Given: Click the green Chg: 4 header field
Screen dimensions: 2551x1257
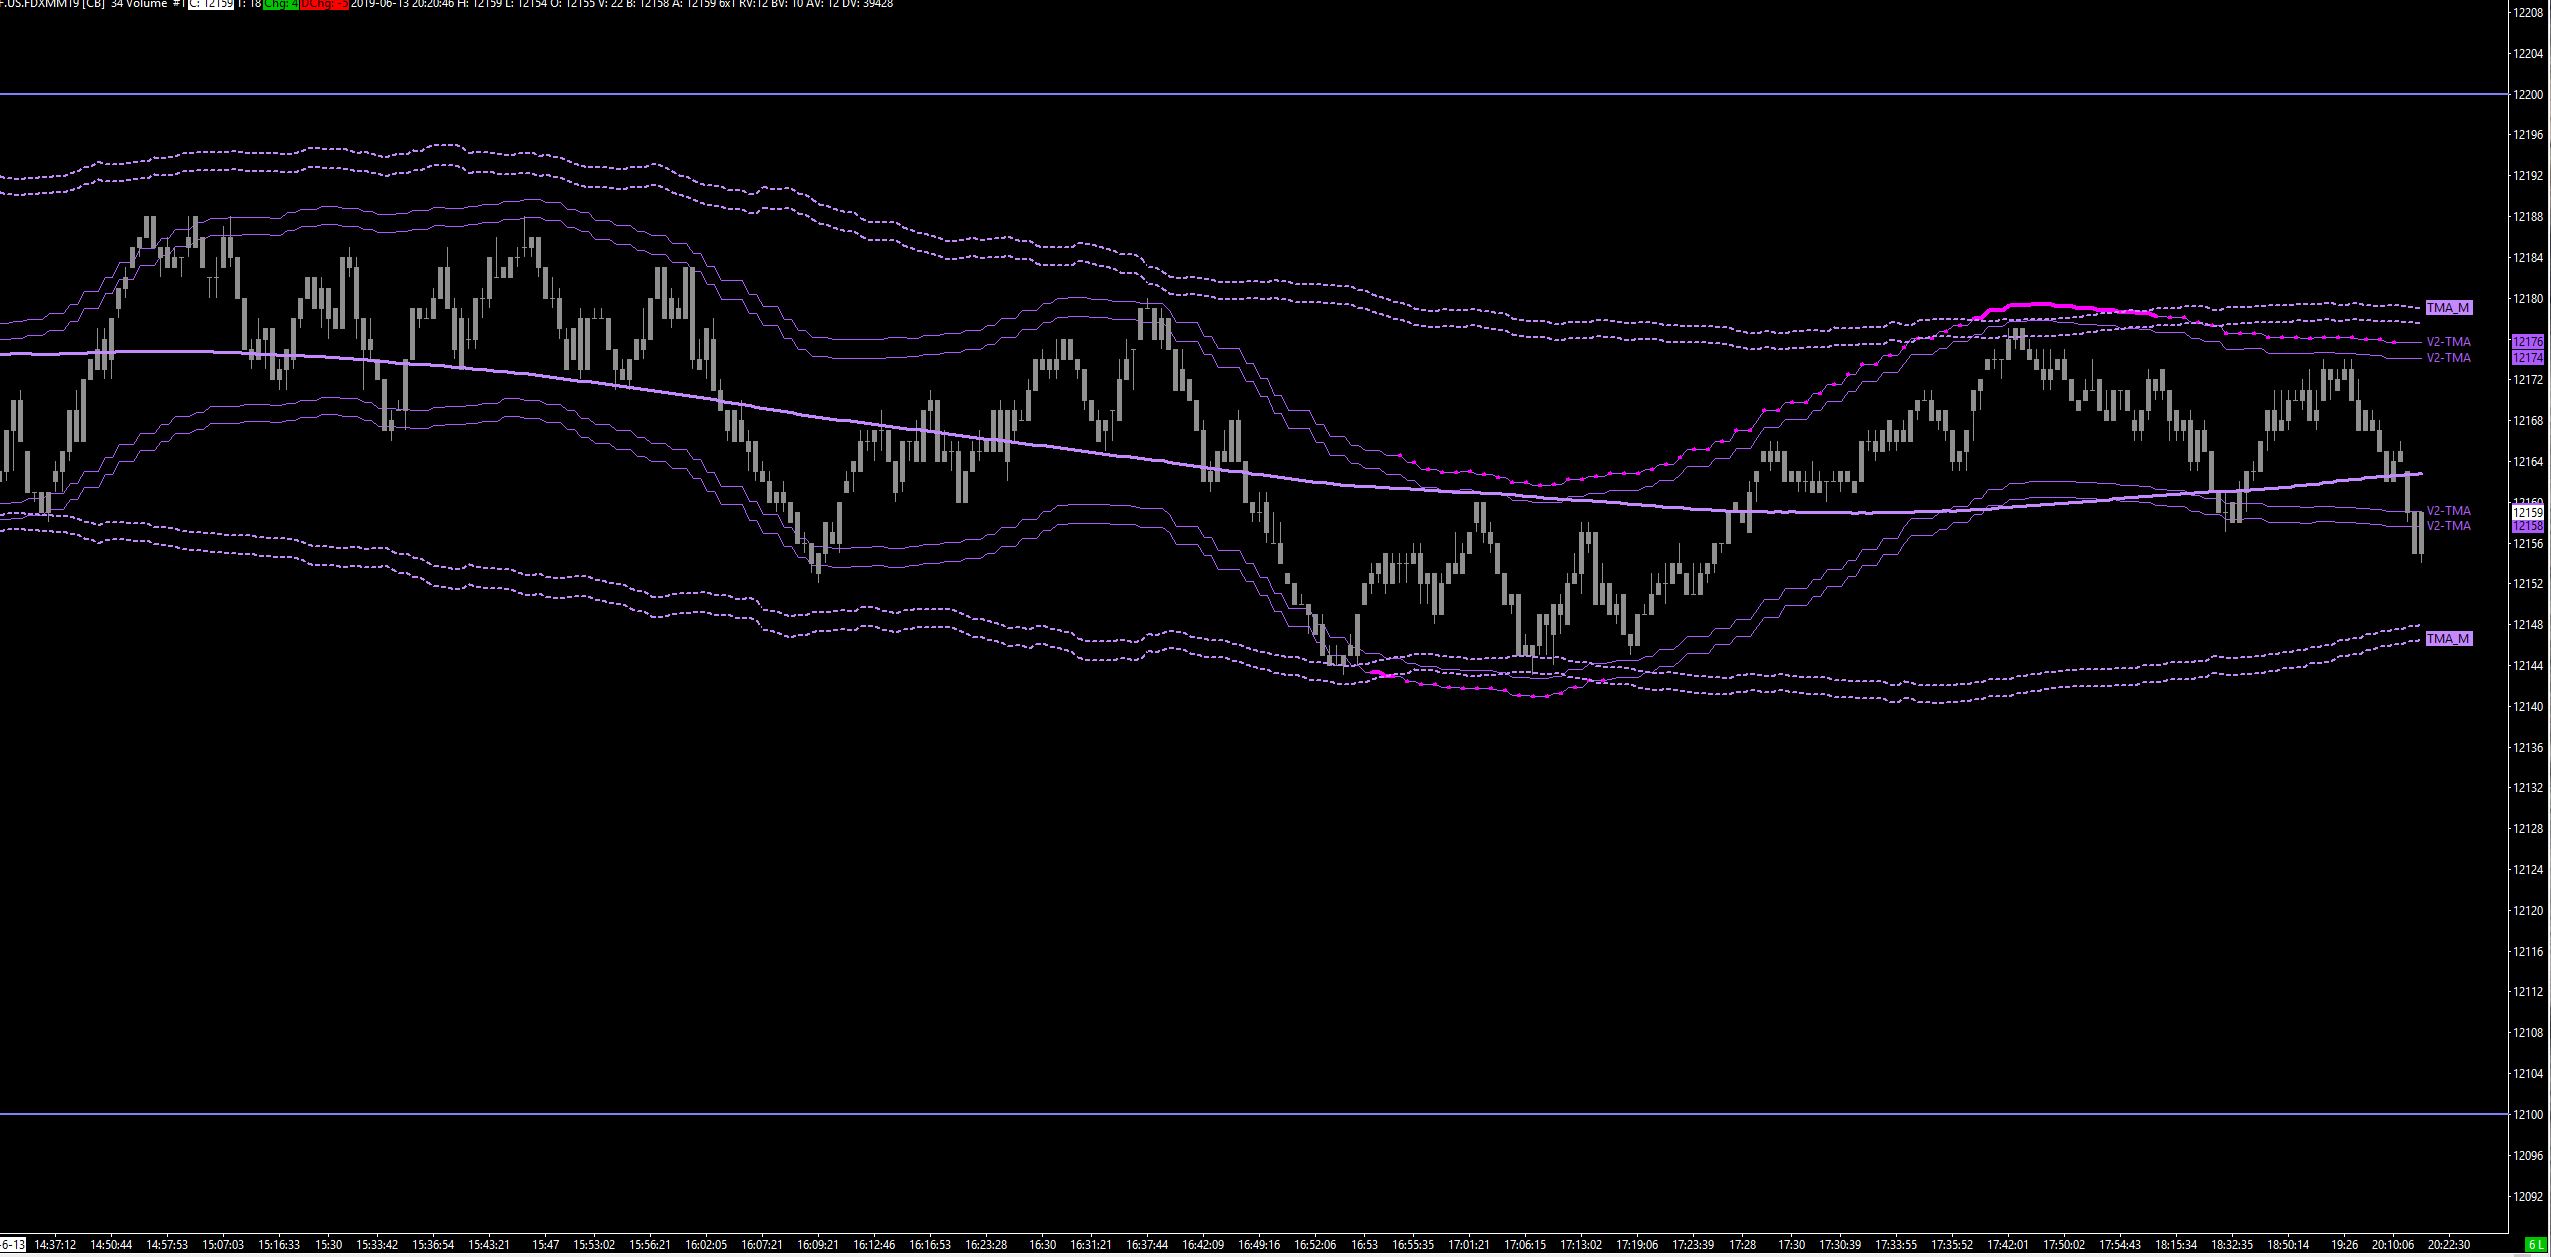Looking at the screenshot, I should point(280,4).
